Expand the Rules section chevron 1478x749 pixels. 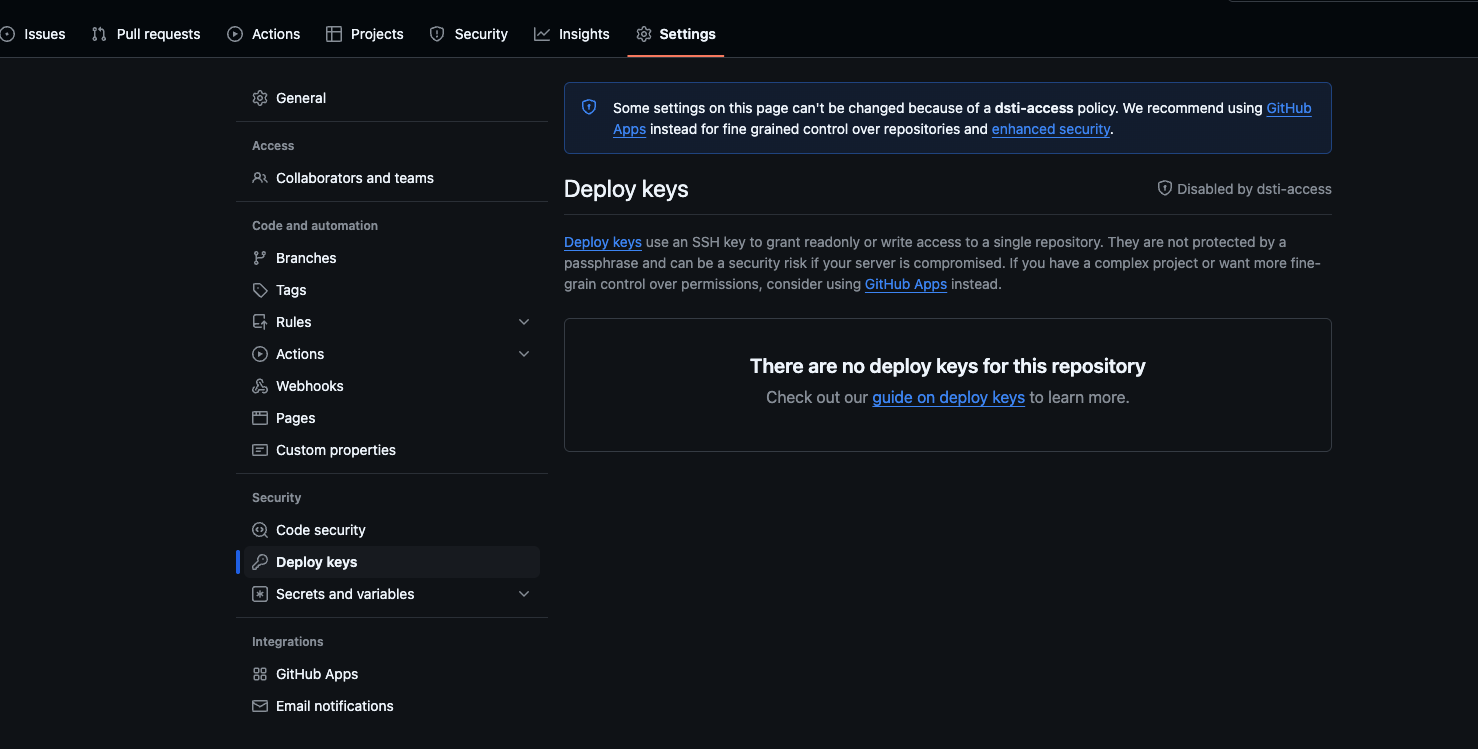(x=524, y=322)
